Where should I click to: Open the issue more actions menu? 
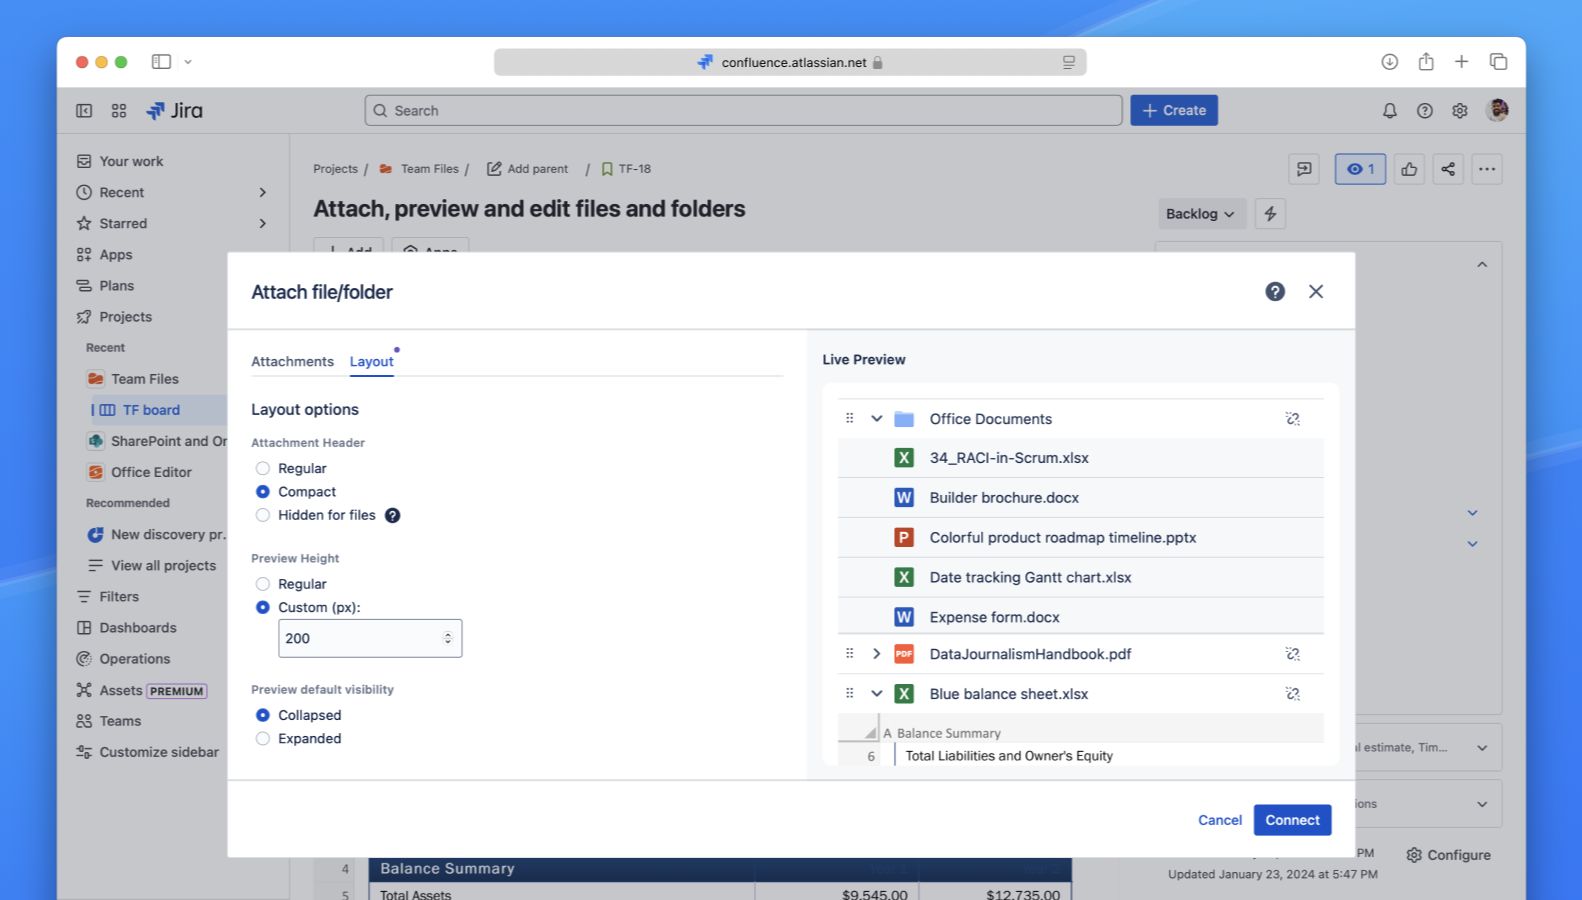coord(1487,169)
